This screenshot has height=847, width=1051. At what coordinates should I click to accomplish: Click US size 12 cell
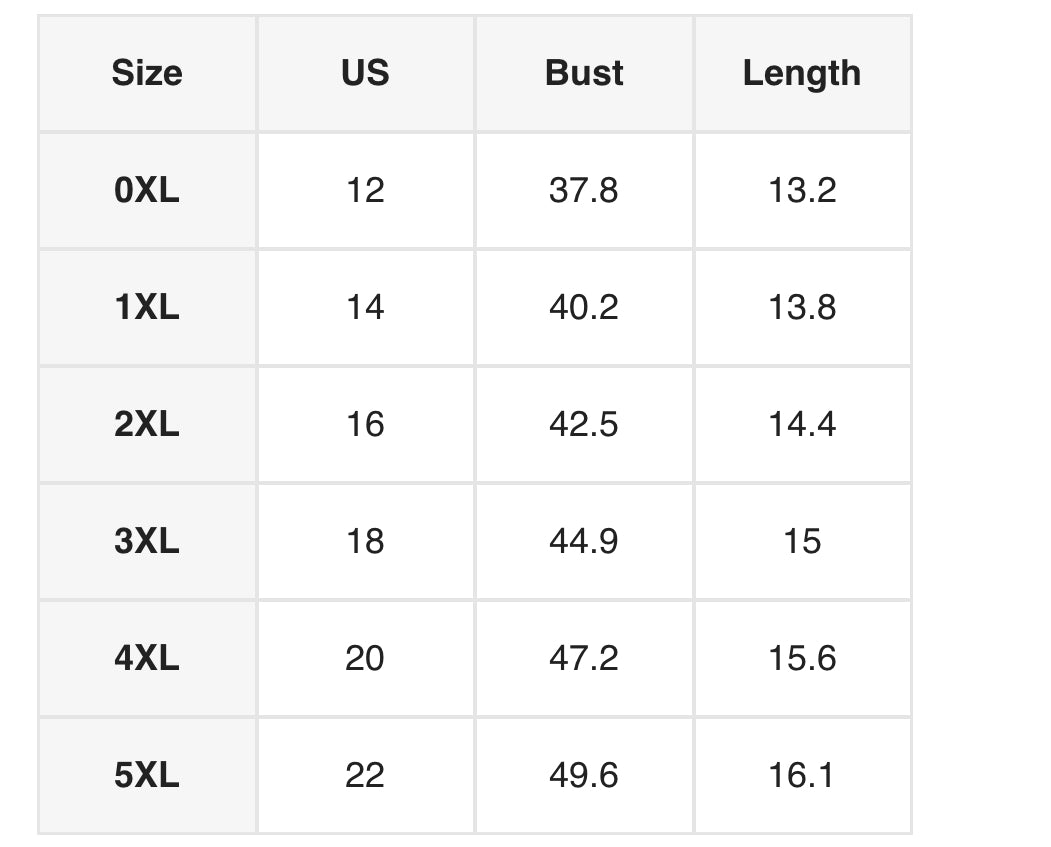pos(365,190)
